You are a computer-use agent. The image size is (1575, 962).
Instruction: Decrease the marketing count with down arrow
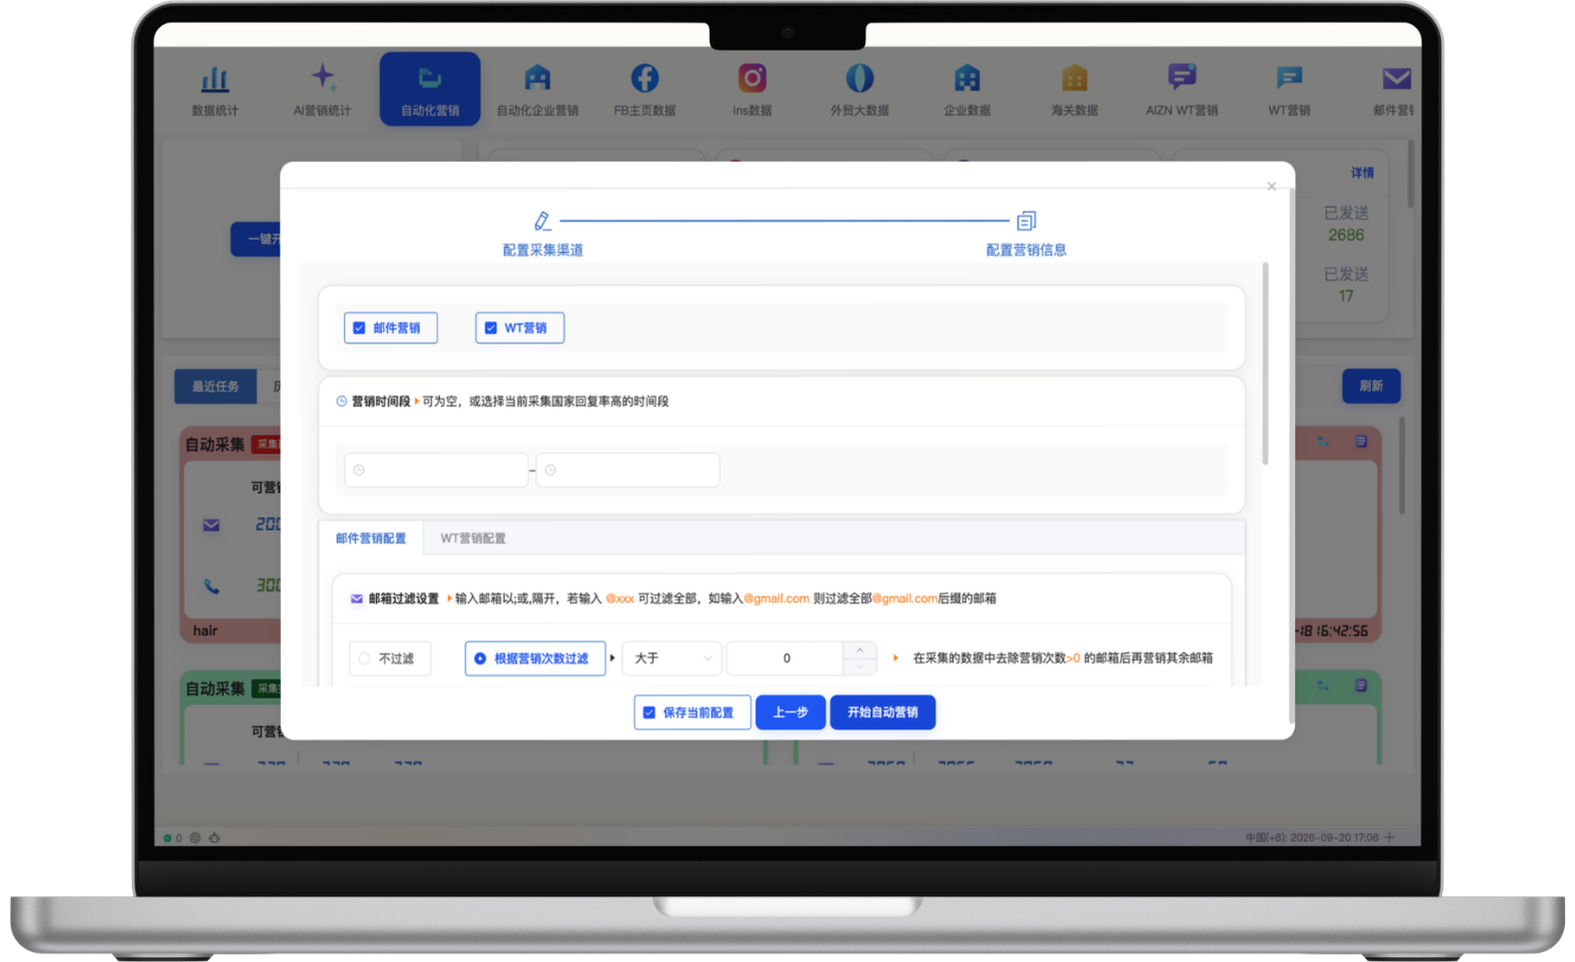859,666
